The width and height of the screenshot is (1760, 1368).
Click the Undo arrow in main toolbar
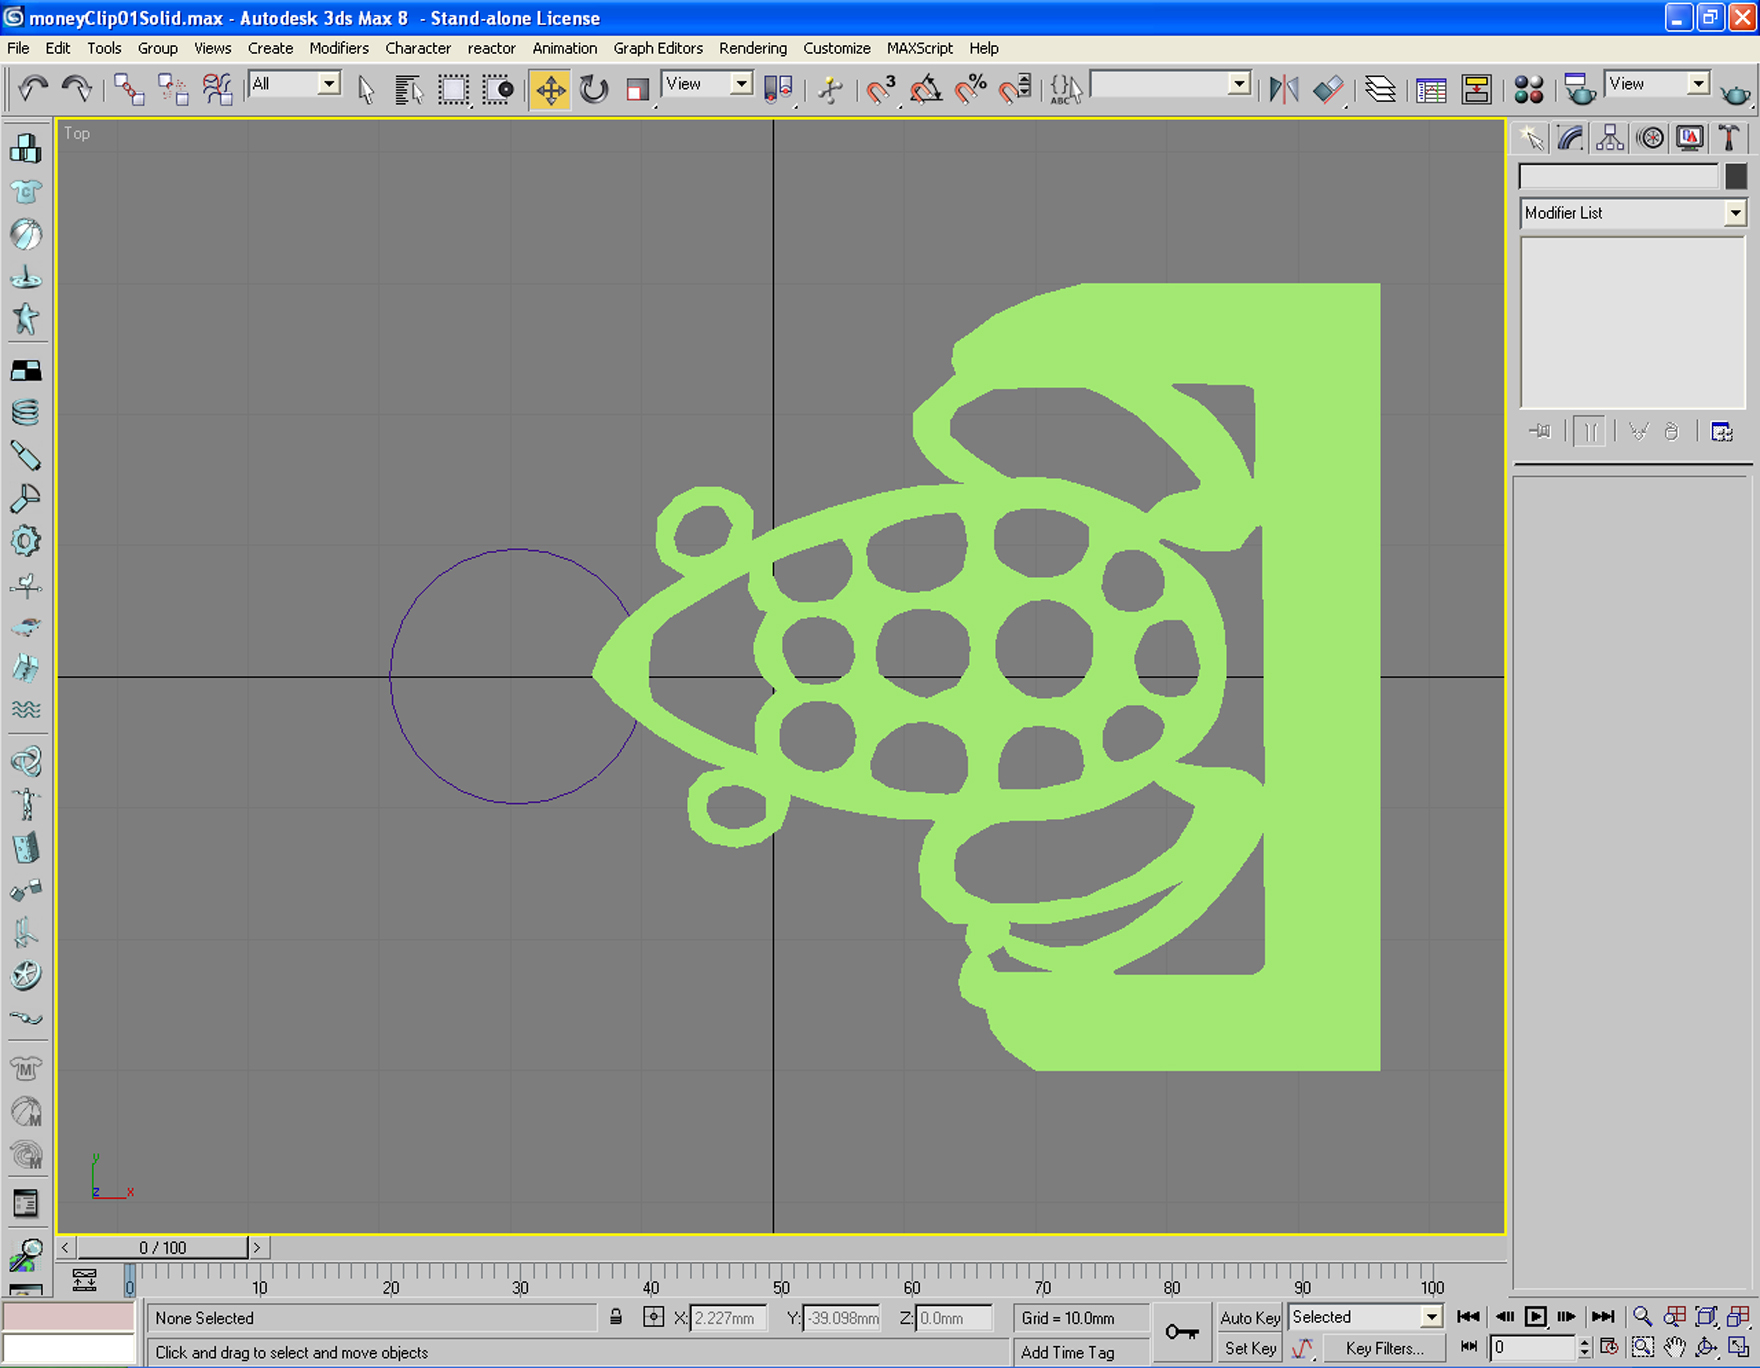[32, 89]
